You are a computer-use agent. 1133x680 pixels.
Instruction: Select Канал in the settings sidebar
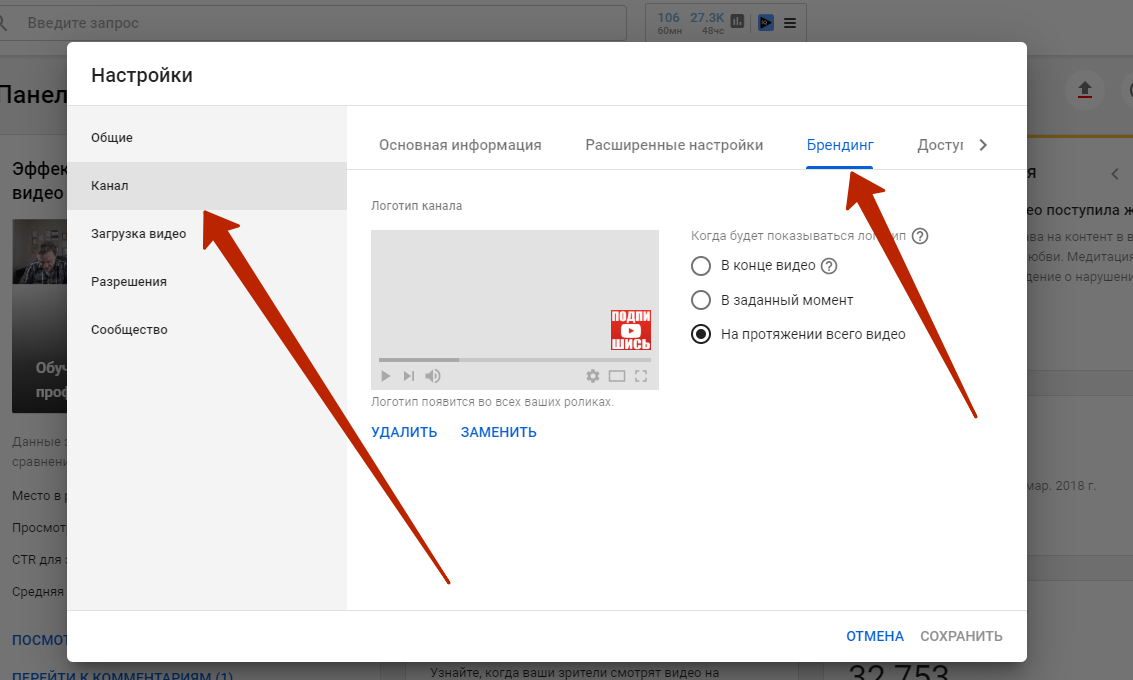[x=207, y=186]
